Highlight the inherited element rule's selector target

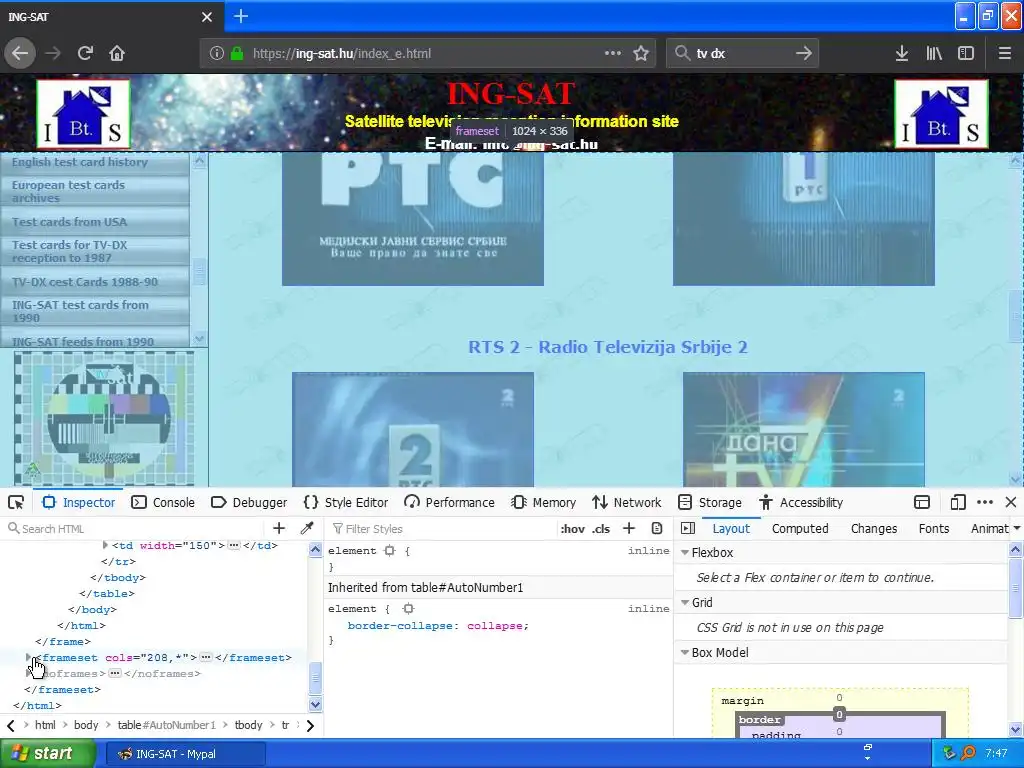[408, 609]
